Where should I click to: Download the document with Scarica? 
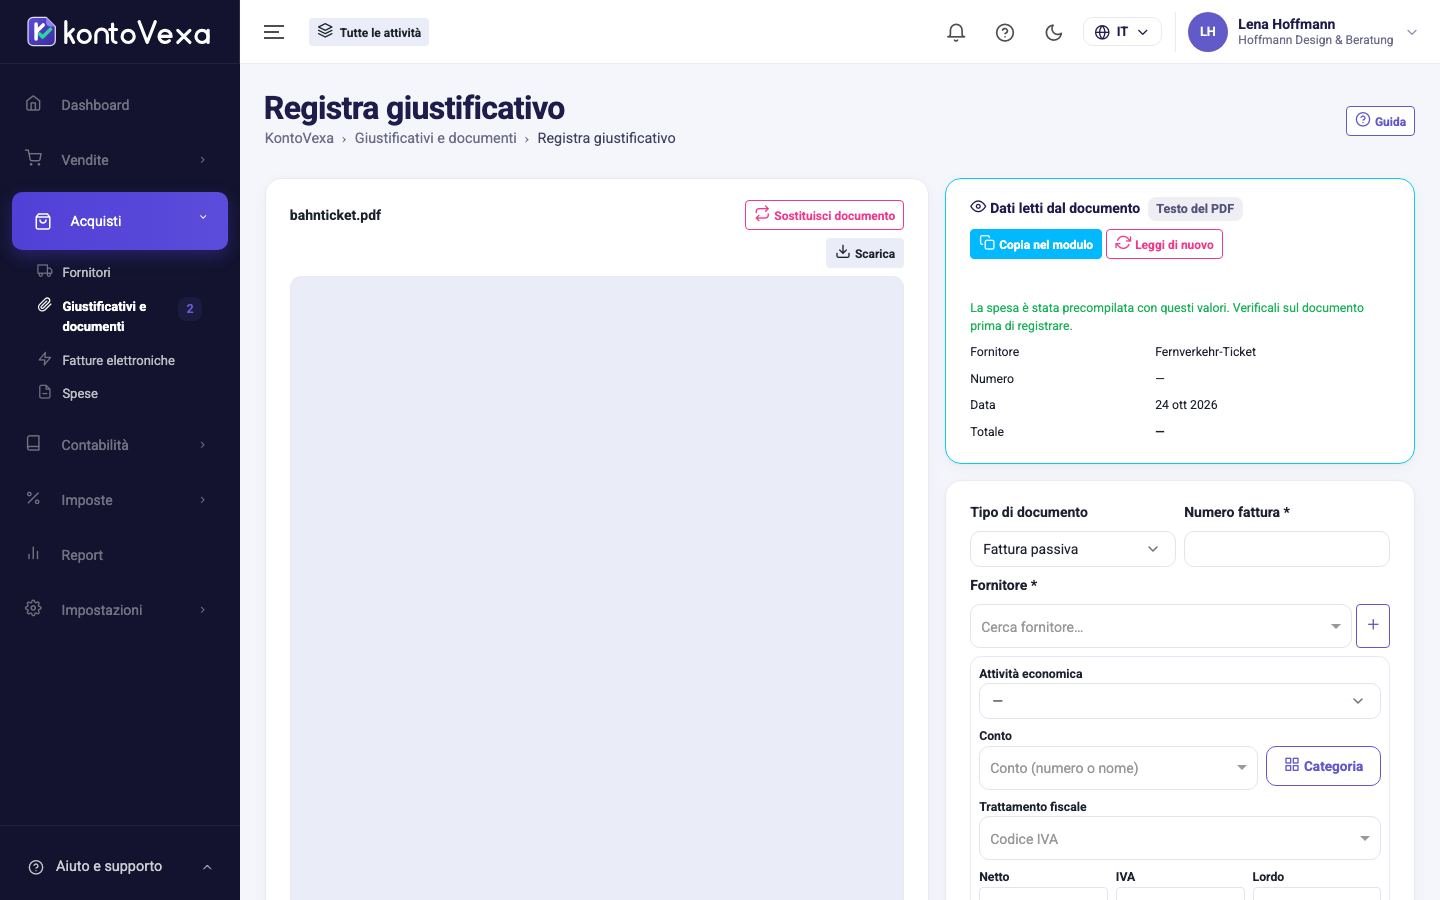tap(865, 253)
